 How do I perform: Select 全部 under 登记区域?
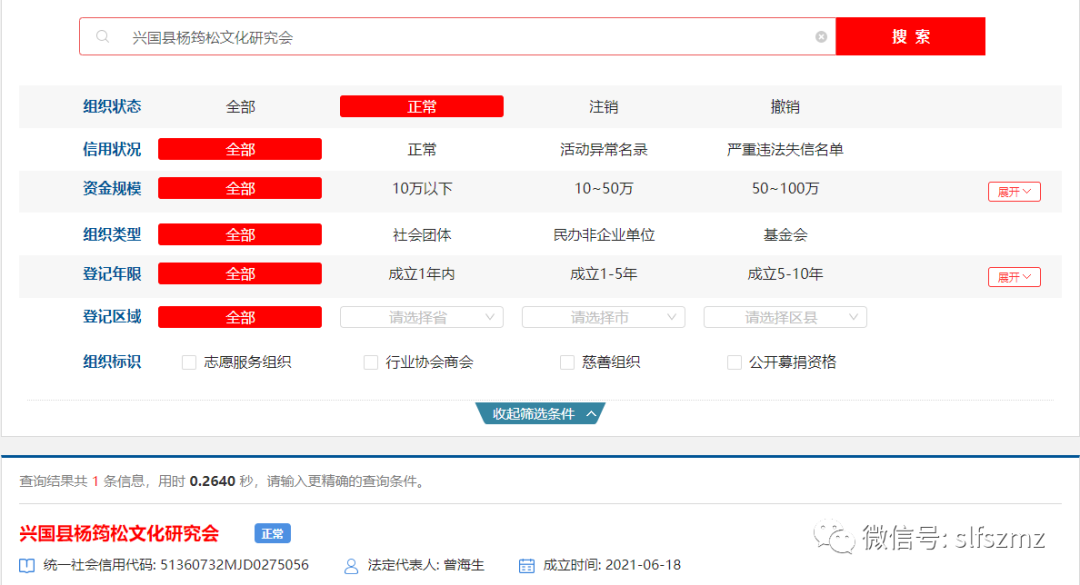click(x=240, y=317)
